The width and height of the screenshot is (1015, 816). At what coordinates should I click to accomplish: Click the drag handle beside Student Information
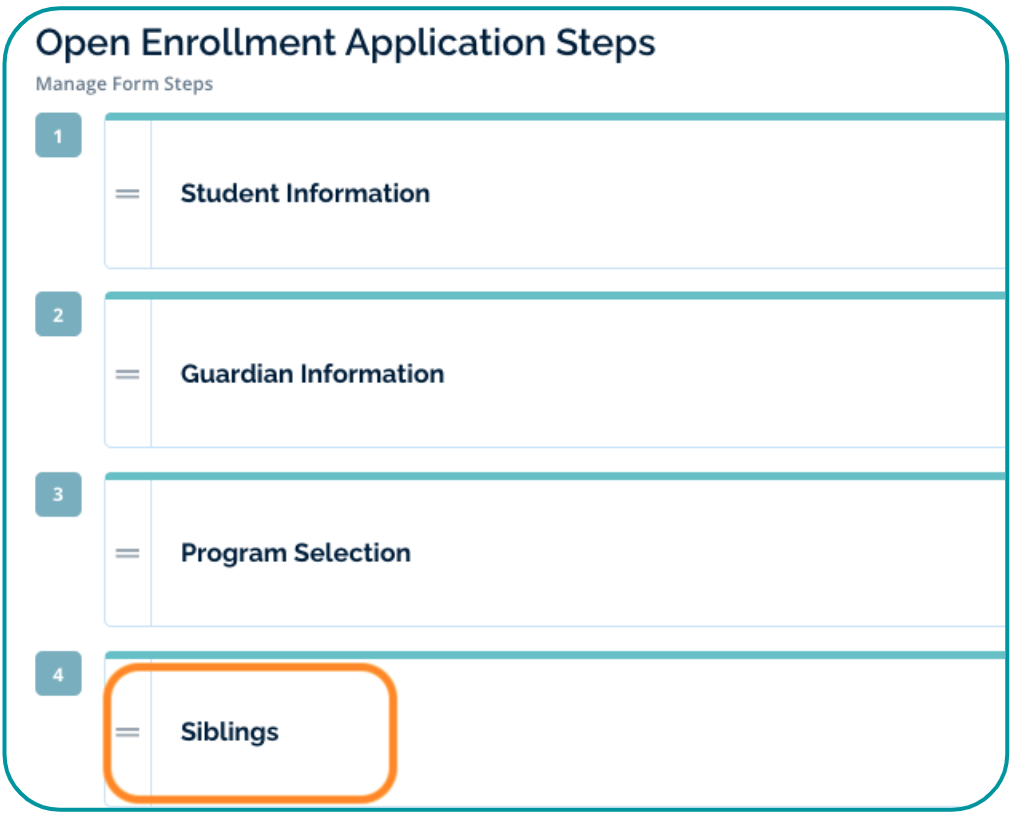[x=127, y=194]
